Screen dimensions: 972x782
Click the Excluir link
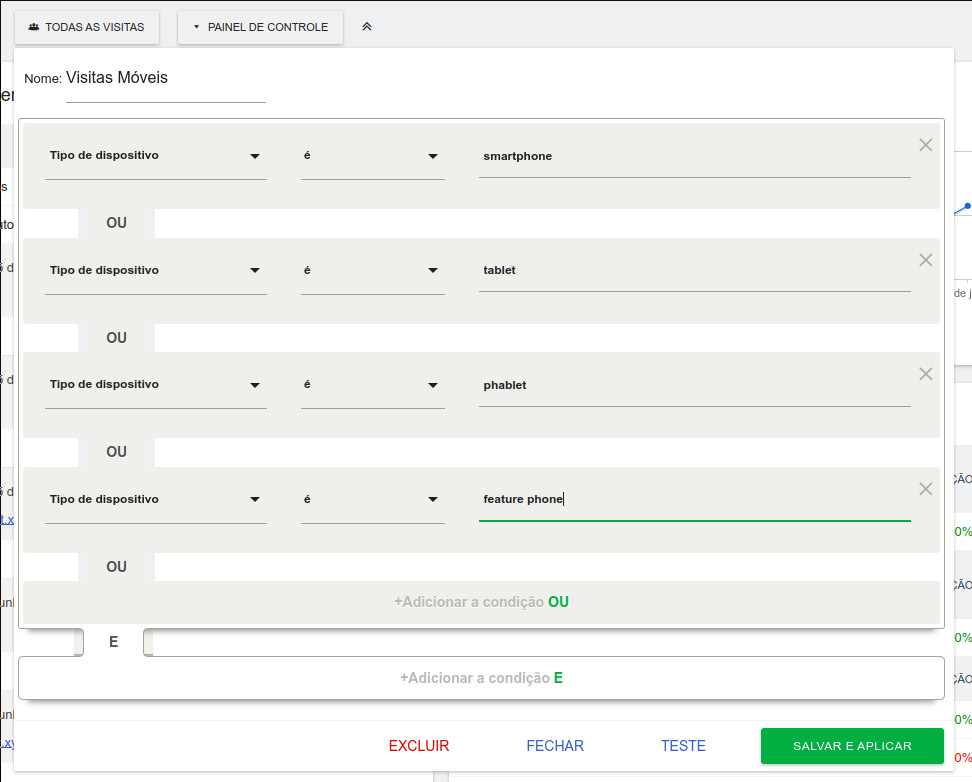(419, 746)
